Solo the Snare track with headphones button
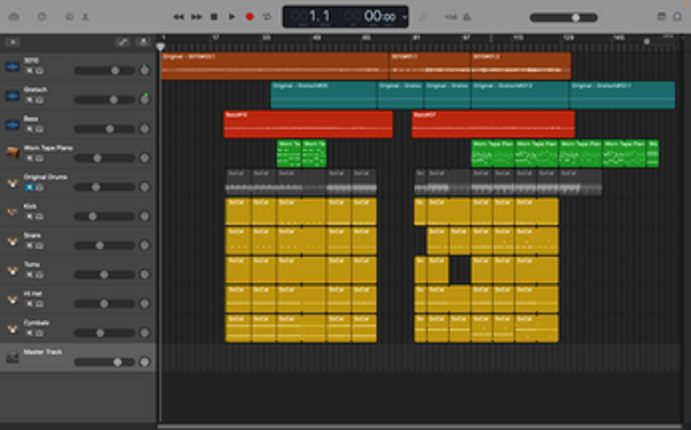The width and height of the screenshot is (691, 430). coord(39,245)
